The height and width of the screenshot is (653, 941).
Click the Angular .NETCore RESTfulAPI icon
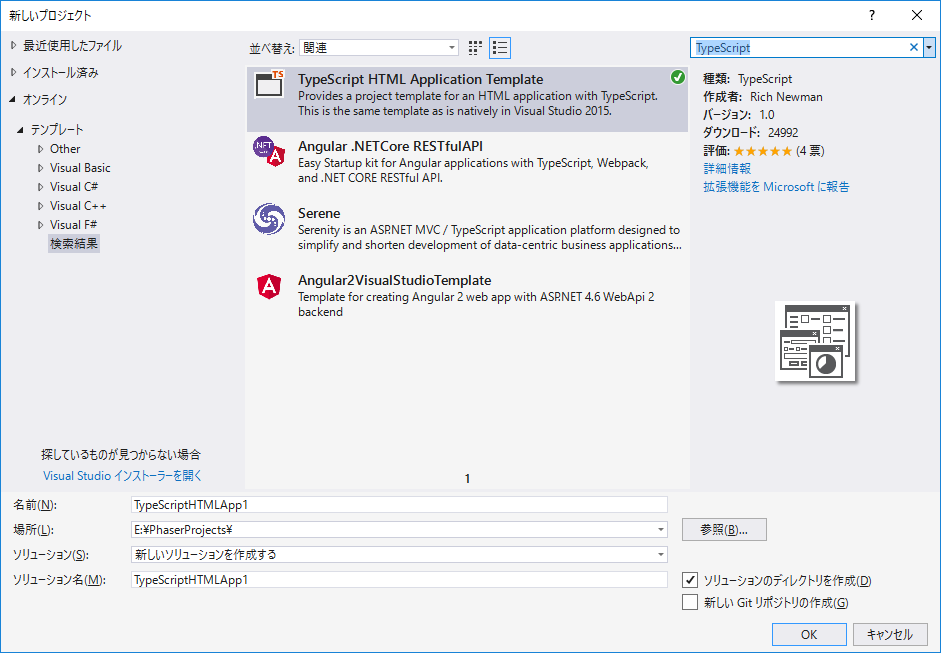(x=269, y=151)
